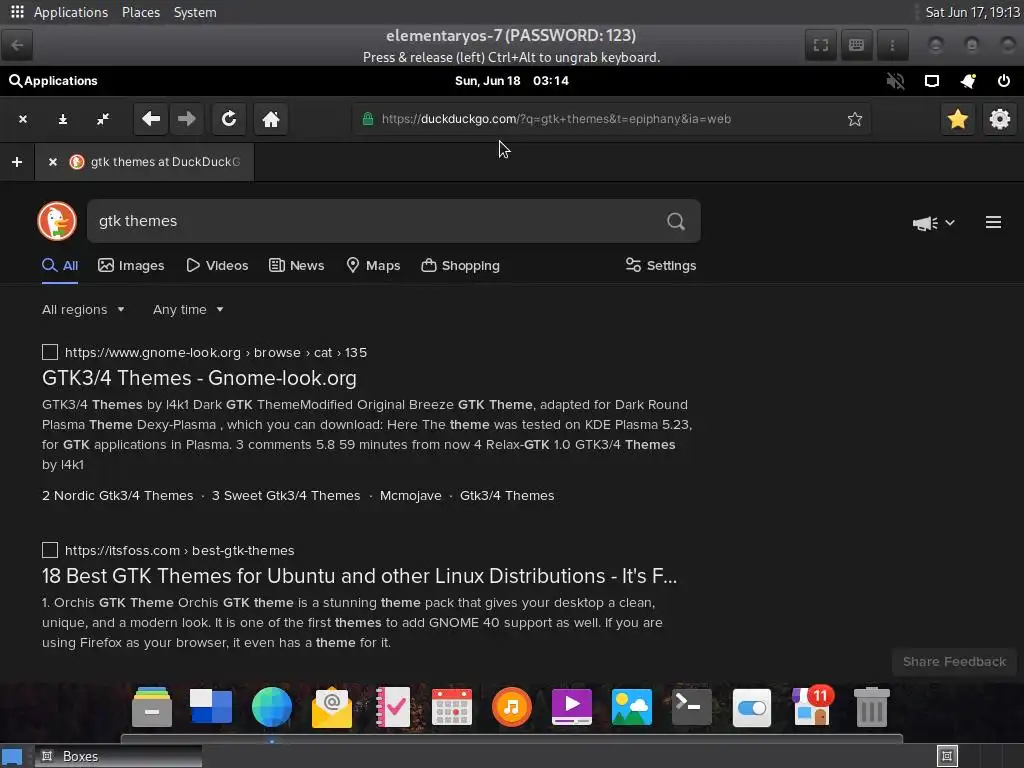Open Music app from dock
This screenshot has width=1024, height=768.
pos(512,707)
